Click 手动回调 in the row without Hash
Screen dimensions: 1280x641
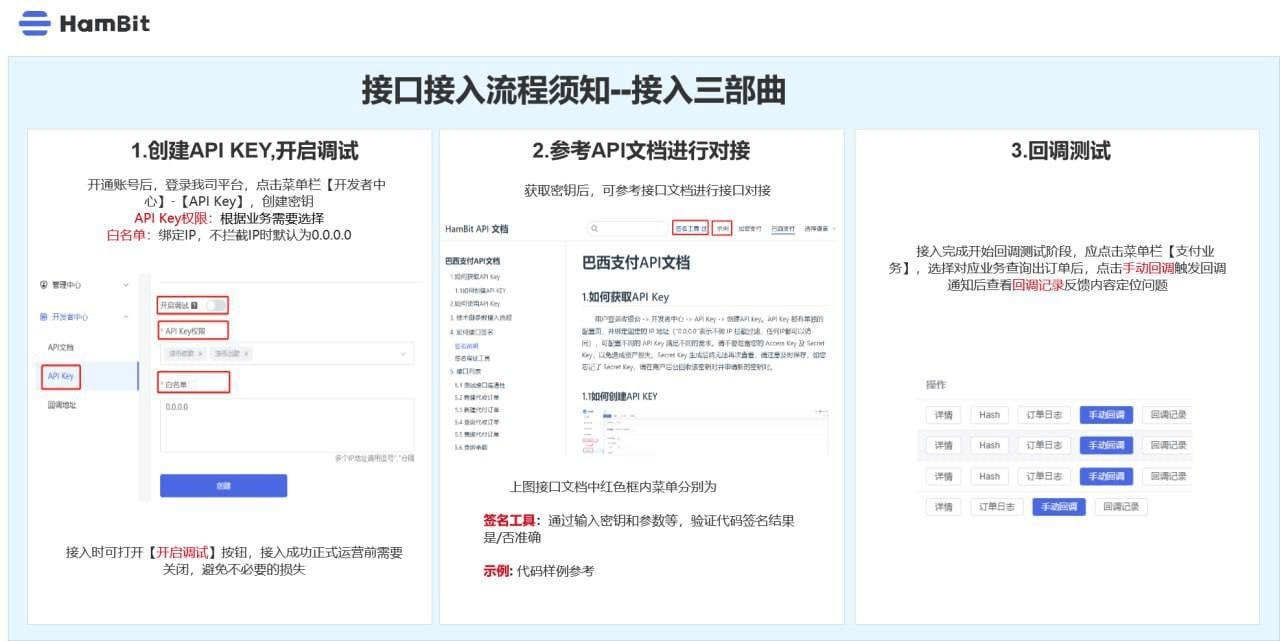pos(1059,507)
